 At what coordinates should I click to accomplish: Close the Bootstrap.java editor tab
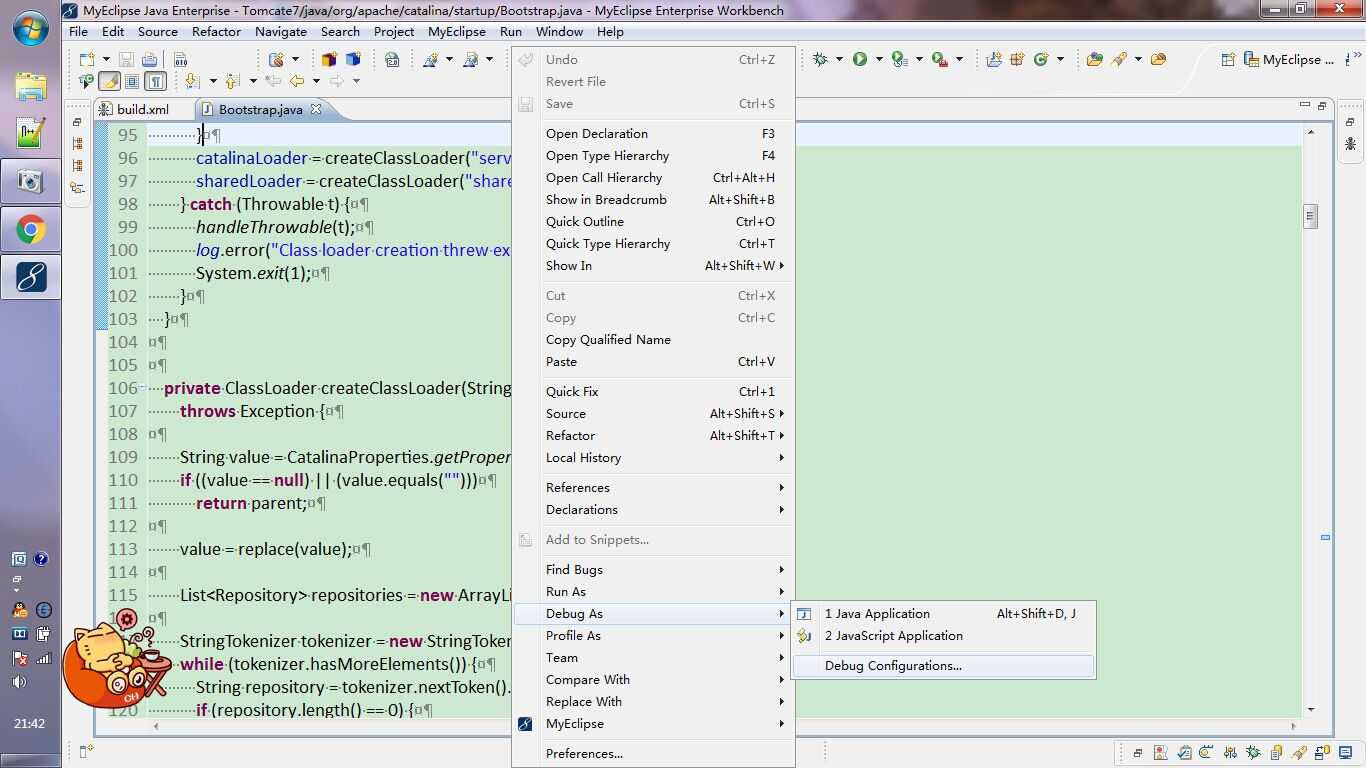[x=316, y=109]
